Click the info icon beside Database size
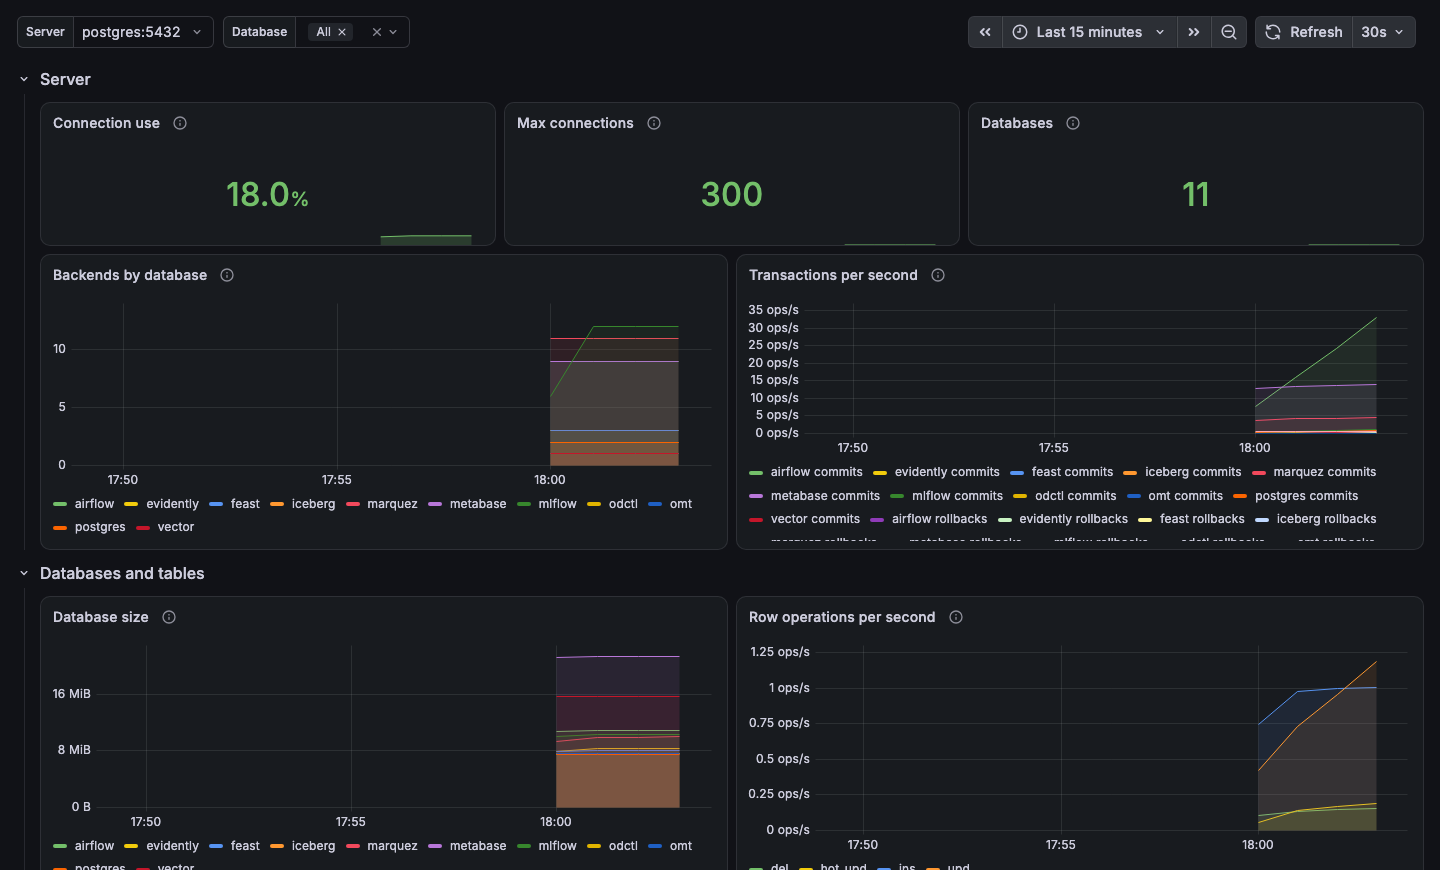 pos(169,617)
